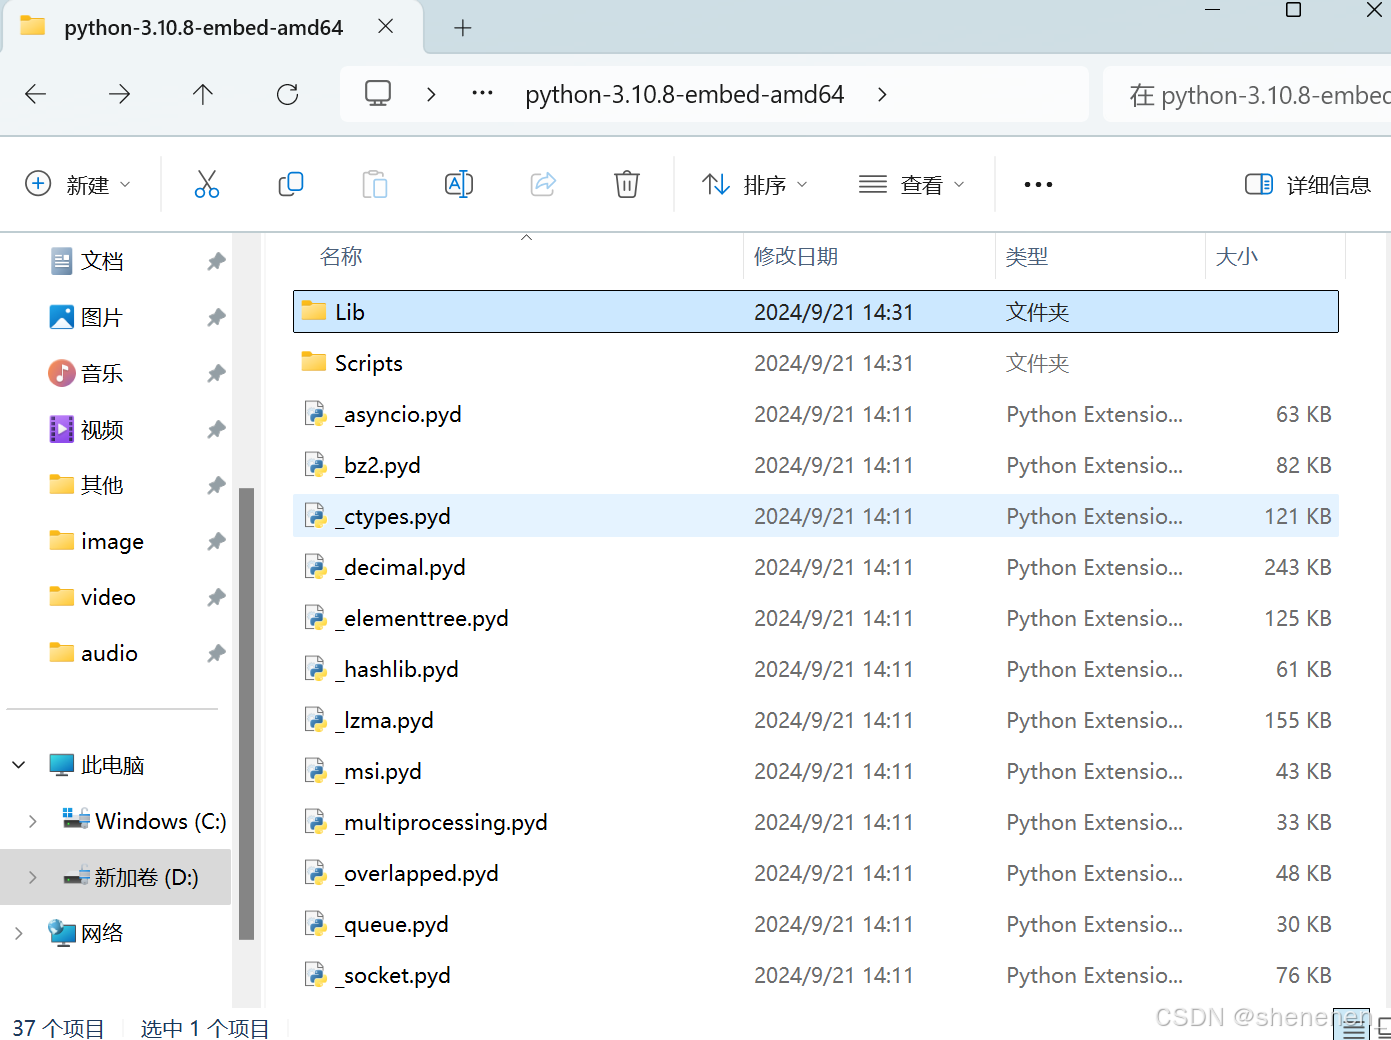Click the Paste icon in the toolbar
Viewport: 1391px width, 1040px height.
(375, 184)
